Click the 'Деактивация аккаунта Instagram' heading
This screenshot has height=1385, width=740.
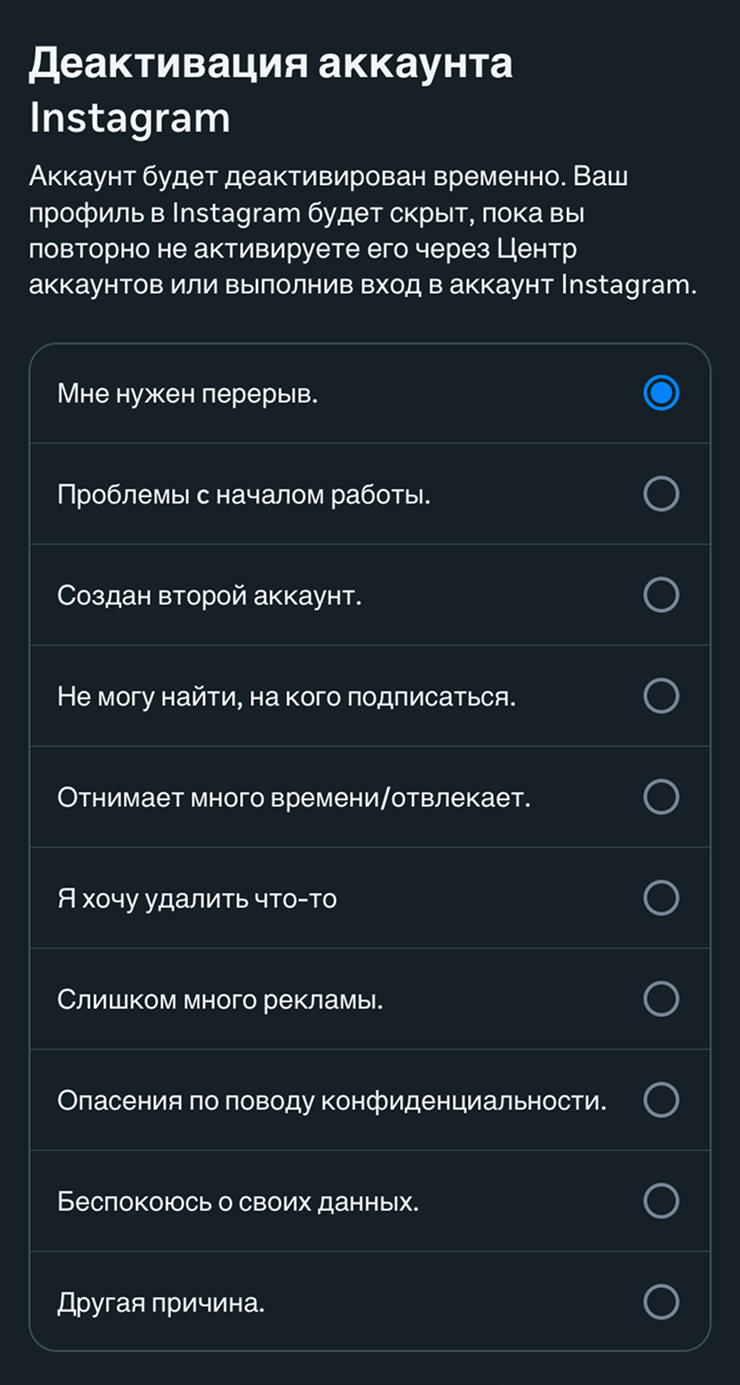270,90
